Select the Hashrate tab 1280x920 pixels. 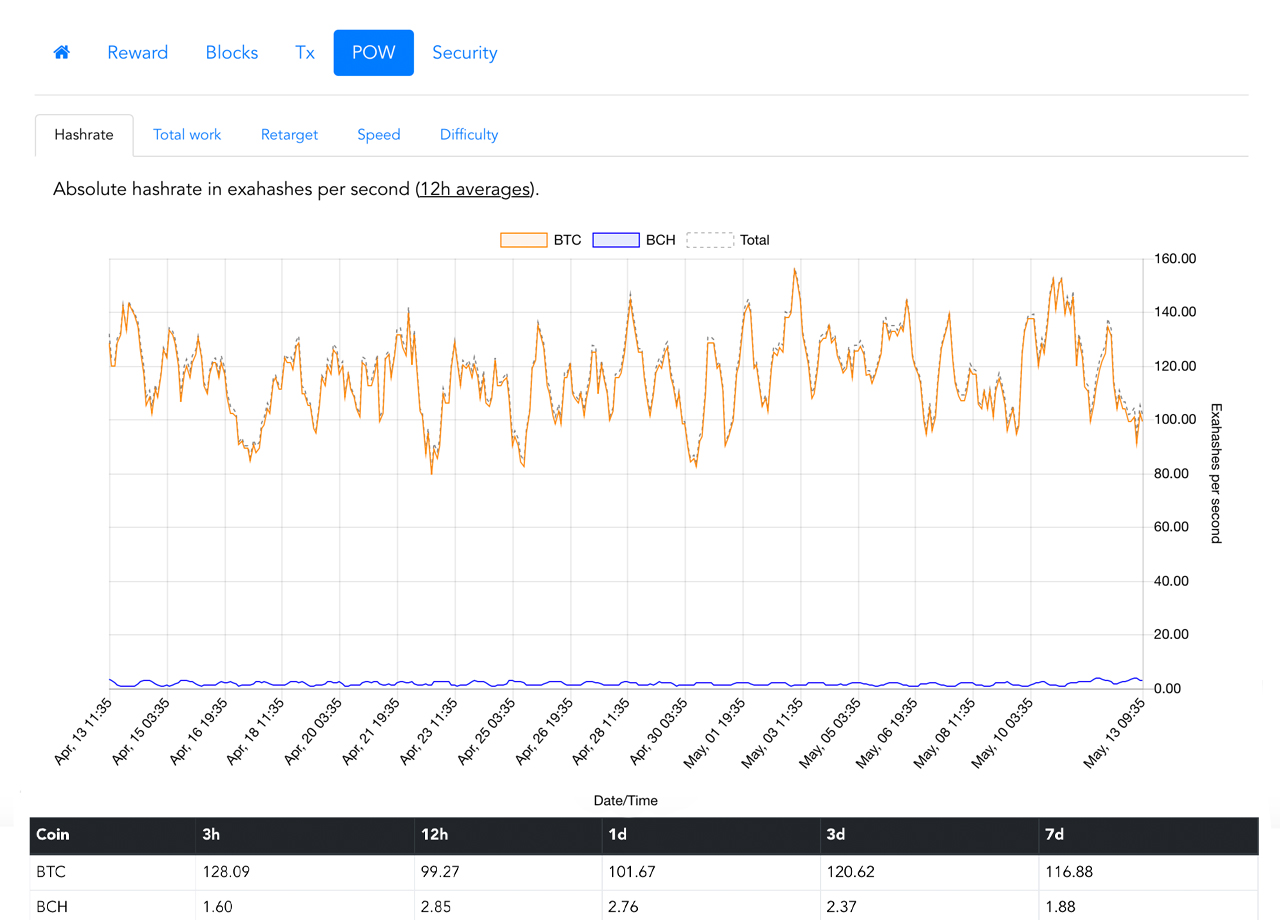(x=84, y=134)
